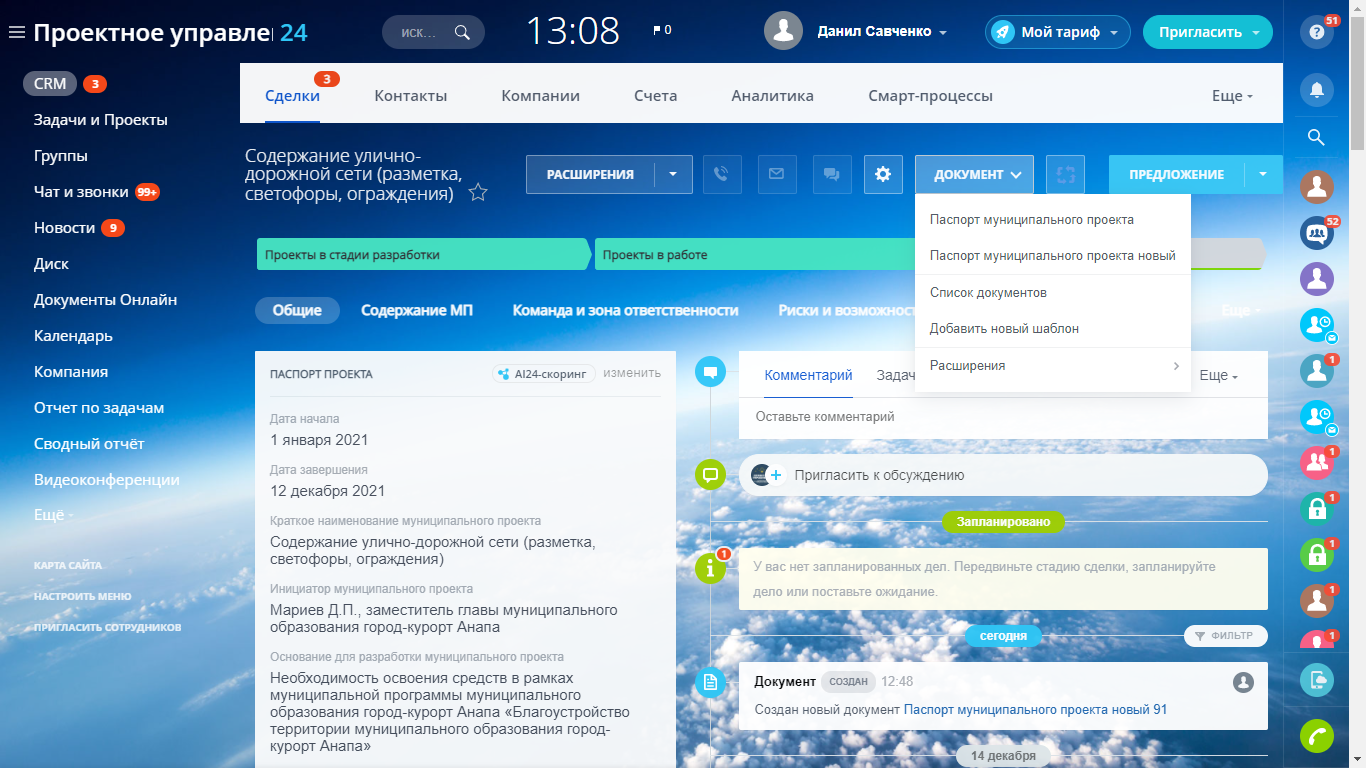Open the Содержание МП tab
1366x768 pixels.
[x=417, y=310]
